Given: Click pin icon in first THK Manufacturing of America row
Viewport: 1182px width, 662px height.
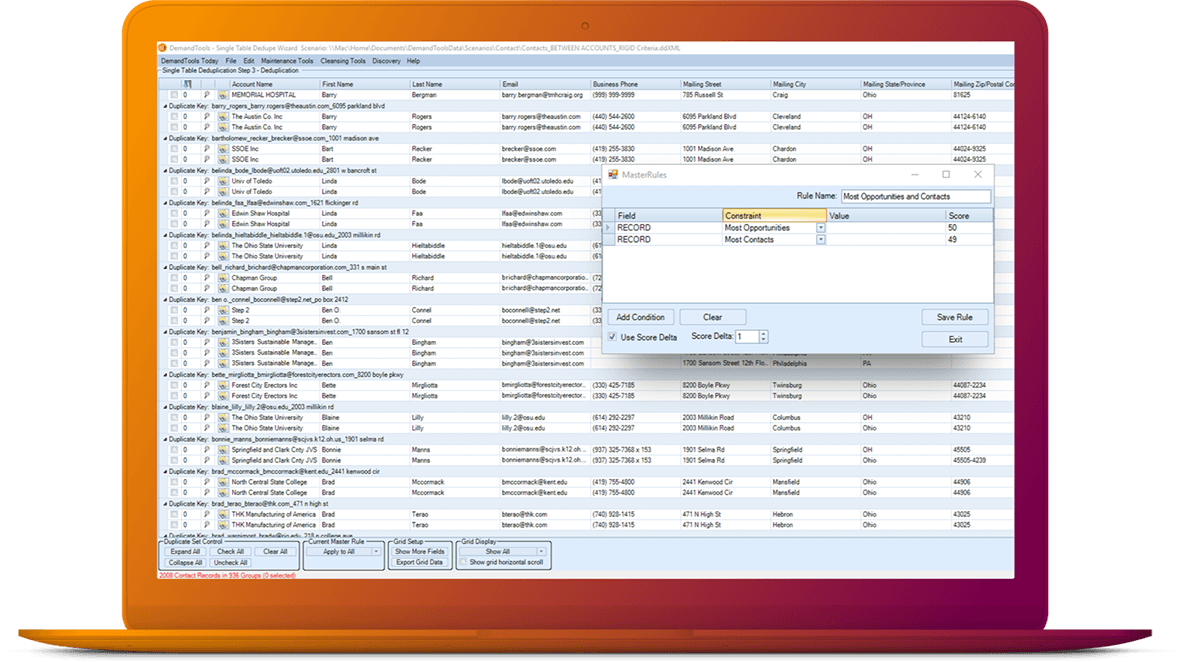Looking at the screenshot, I should tap(207, 514).
